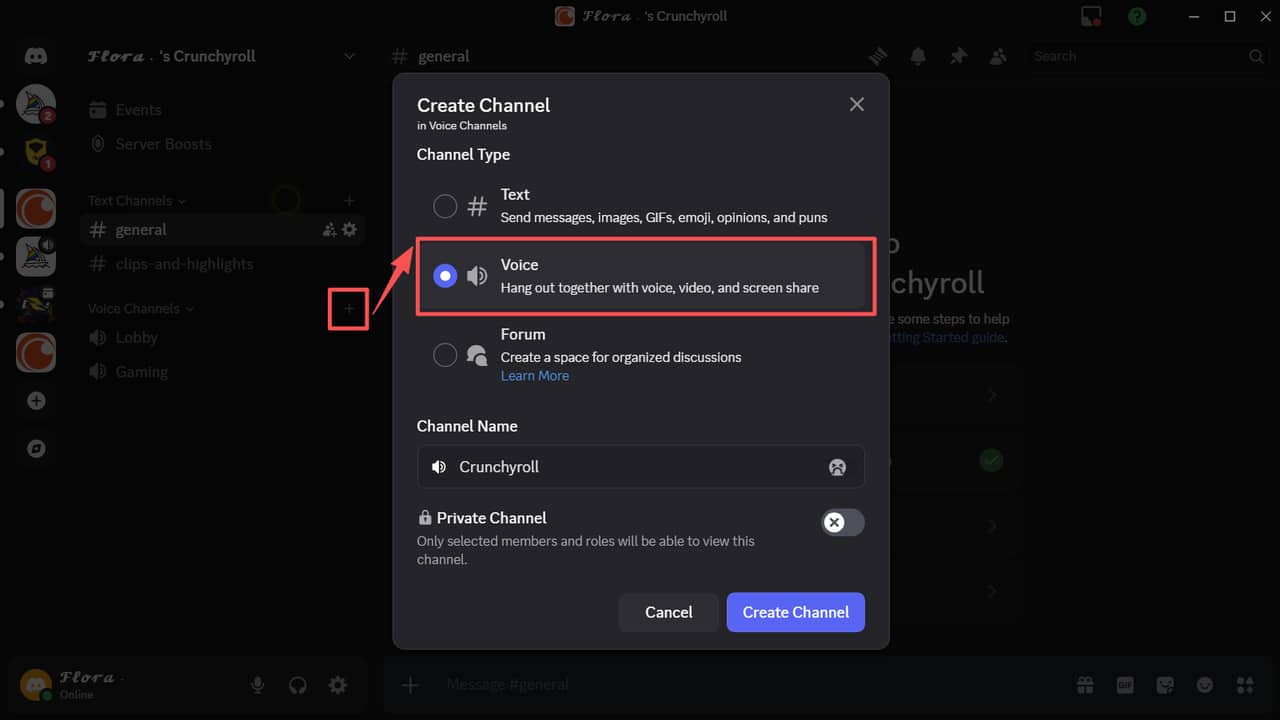Select the Forum channel type radio button
Image resolution: width=1280 pixels, height=720 pixels.
445,354
